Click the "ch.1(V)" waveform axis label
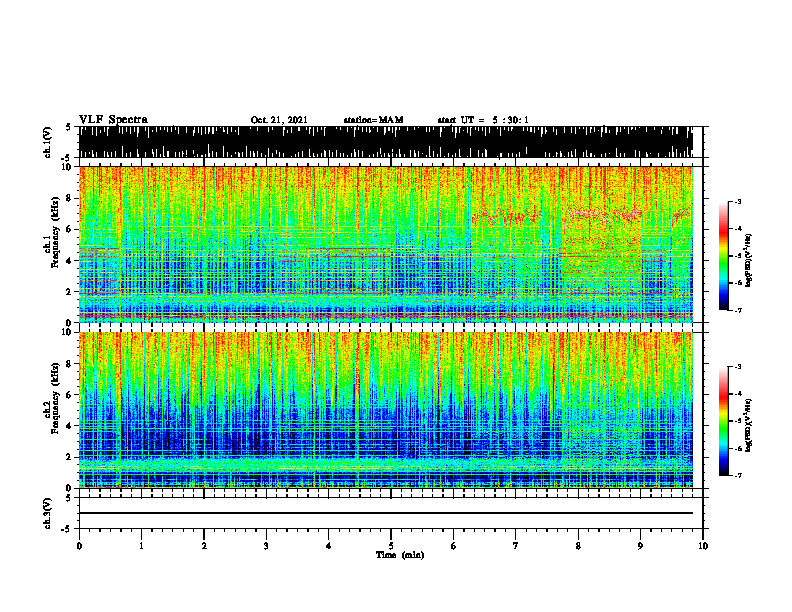The image size is (792, 612). point(48,142)
